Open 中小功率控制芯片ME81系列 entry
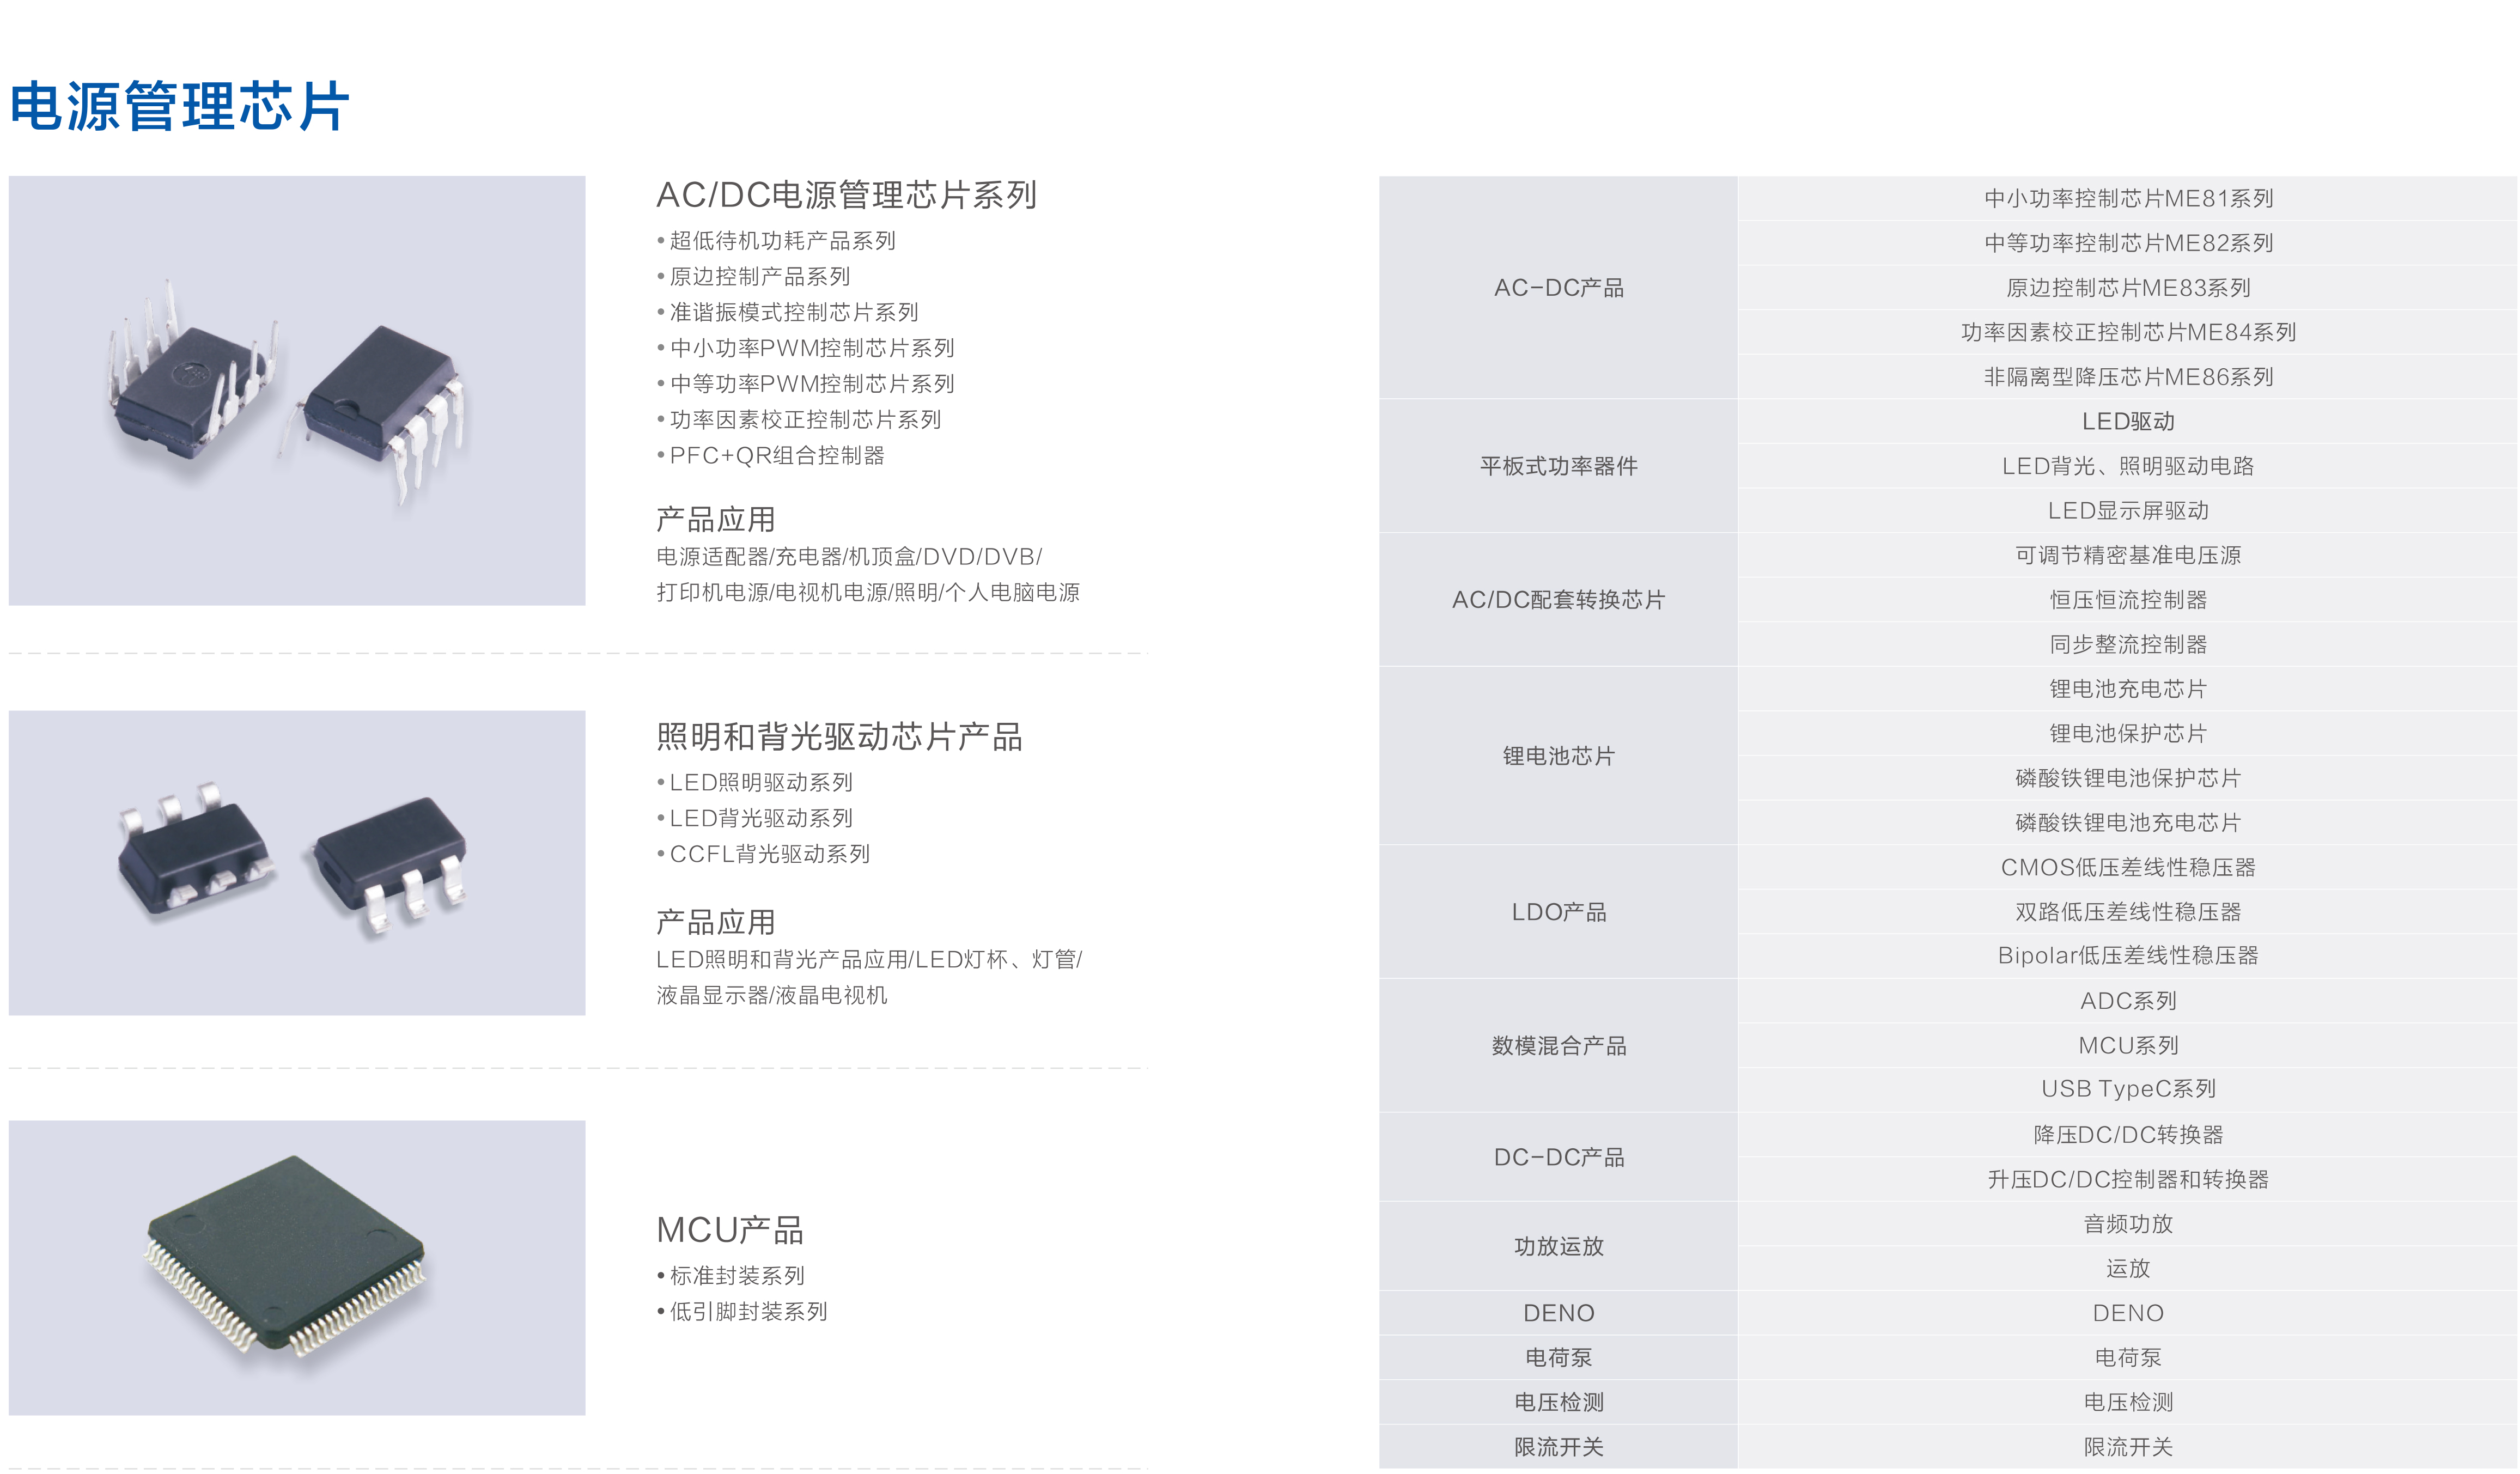The height and width of the screenshot is (1474, 2520). pyautogui.click(x=2128, y=199)
